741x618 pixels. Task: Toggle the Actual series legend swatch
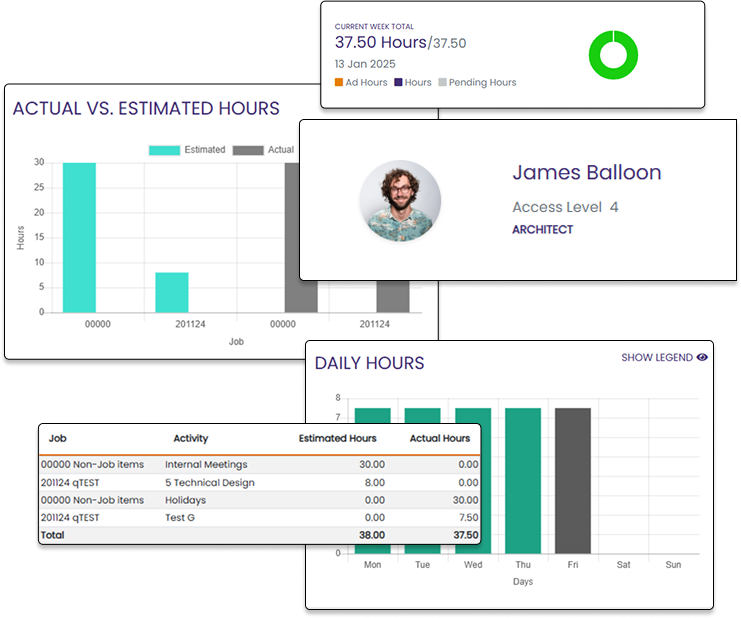pos(248,150)
